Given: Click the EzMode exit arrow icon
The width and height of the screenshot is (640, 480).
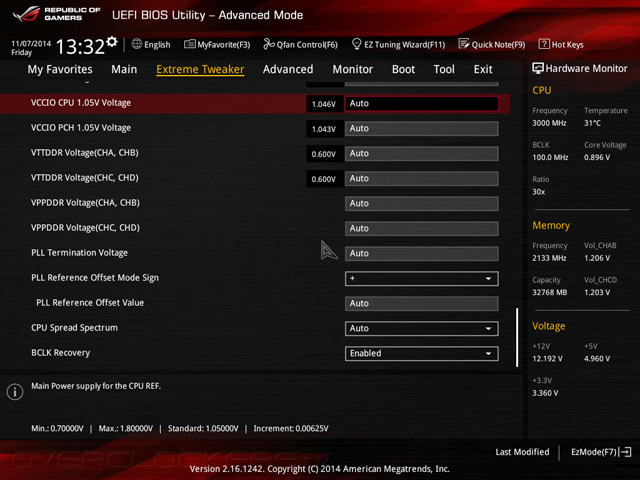Looking at the screenshot, I should point(626,452).
